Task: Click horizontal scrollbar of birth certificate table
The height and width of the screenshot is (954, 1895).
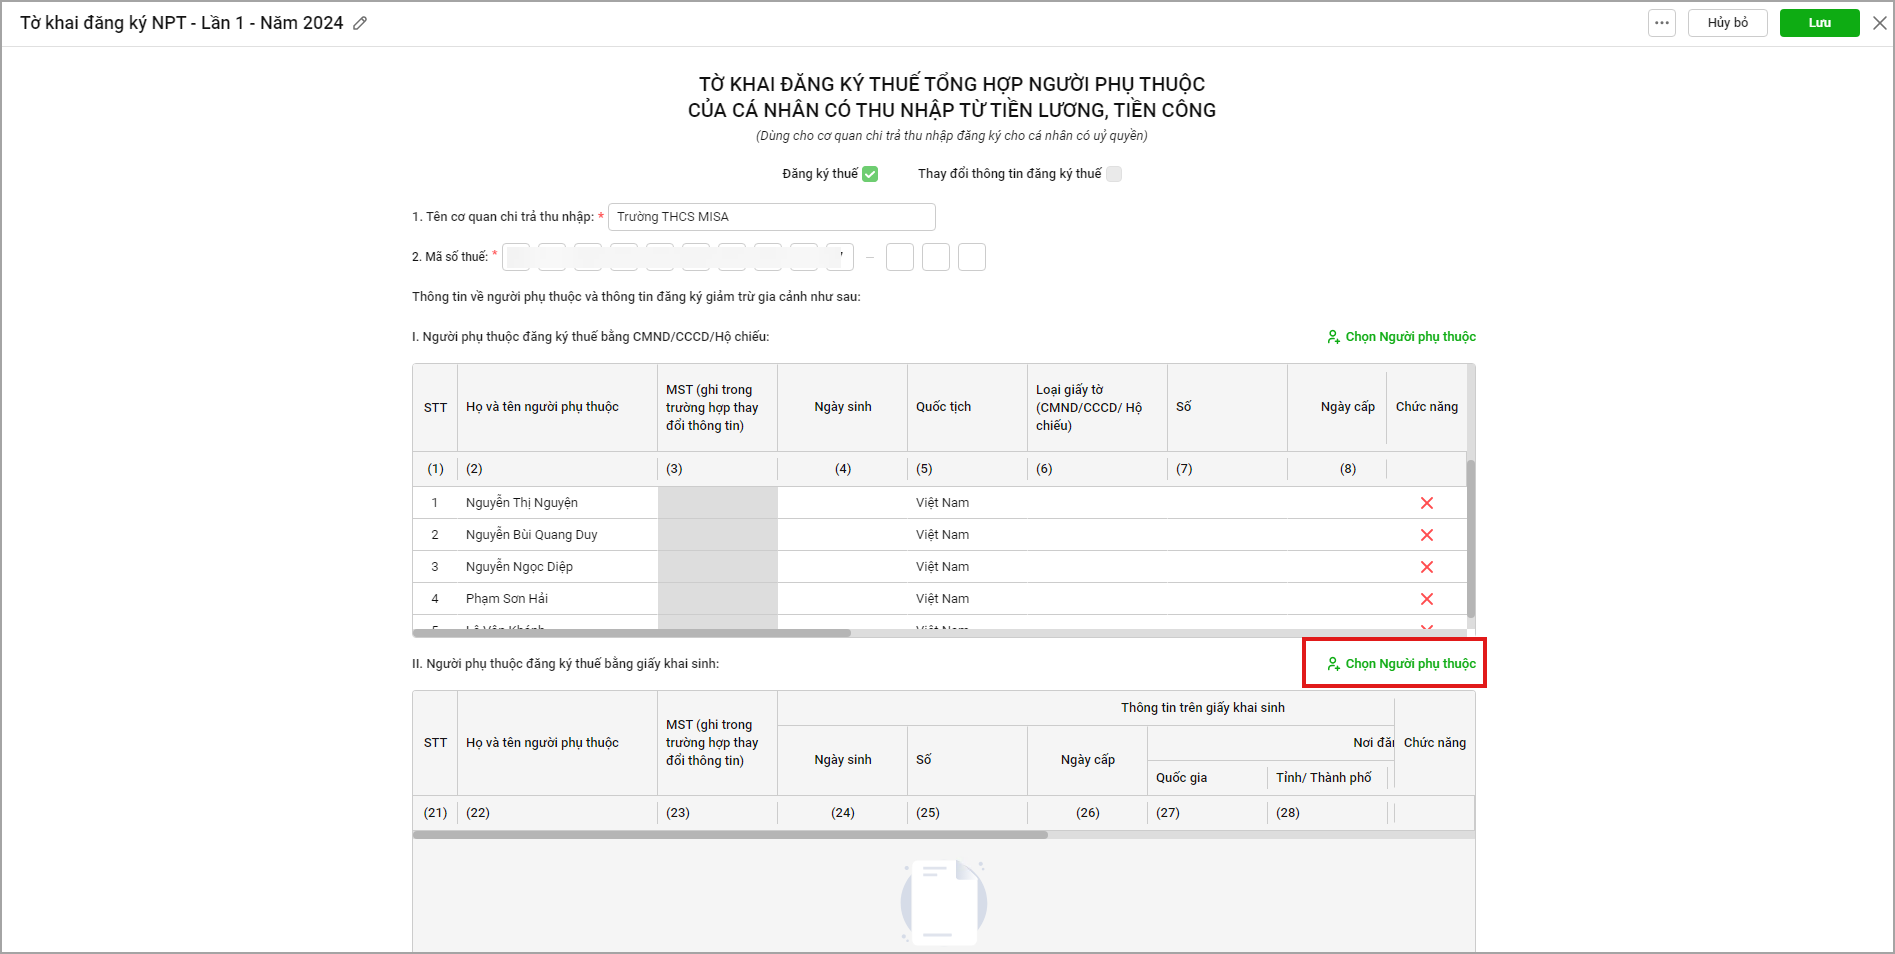Action: [x=730, y=834]
